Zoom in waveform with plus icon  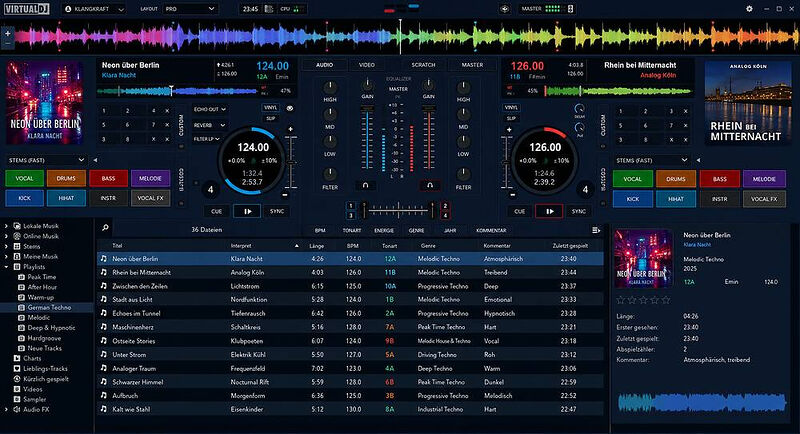pyautogui.click(x=8, y=34)
